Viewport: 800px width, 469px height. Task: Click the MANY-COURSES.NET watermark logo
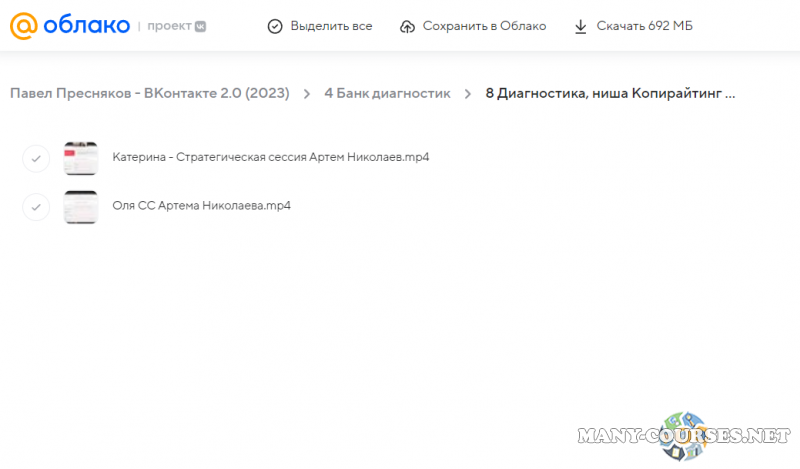coord(690,436)
